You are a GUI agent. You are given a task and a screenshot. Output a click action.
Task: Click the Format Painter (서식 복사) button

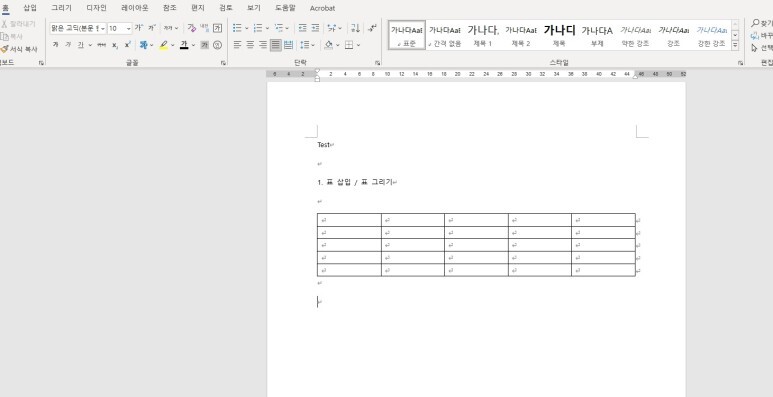[19, 49]
